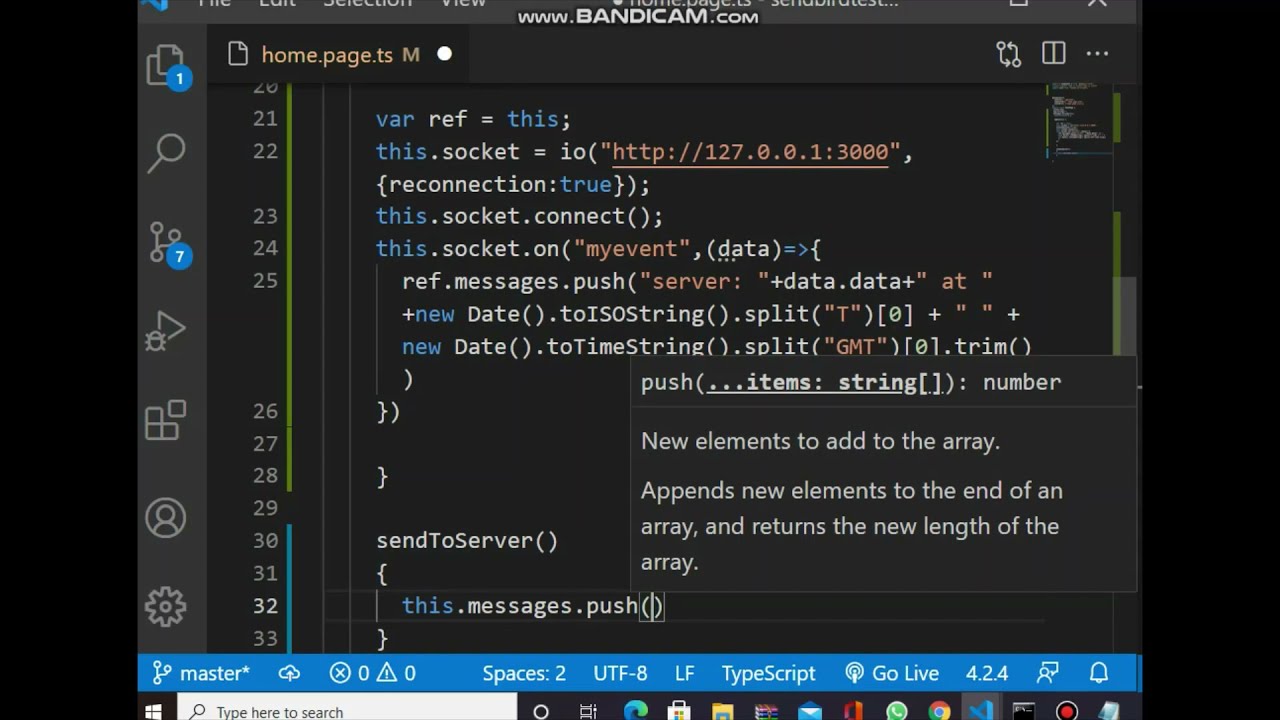Open command prompt terminal on taskbar

click(x=1024, y=712)
